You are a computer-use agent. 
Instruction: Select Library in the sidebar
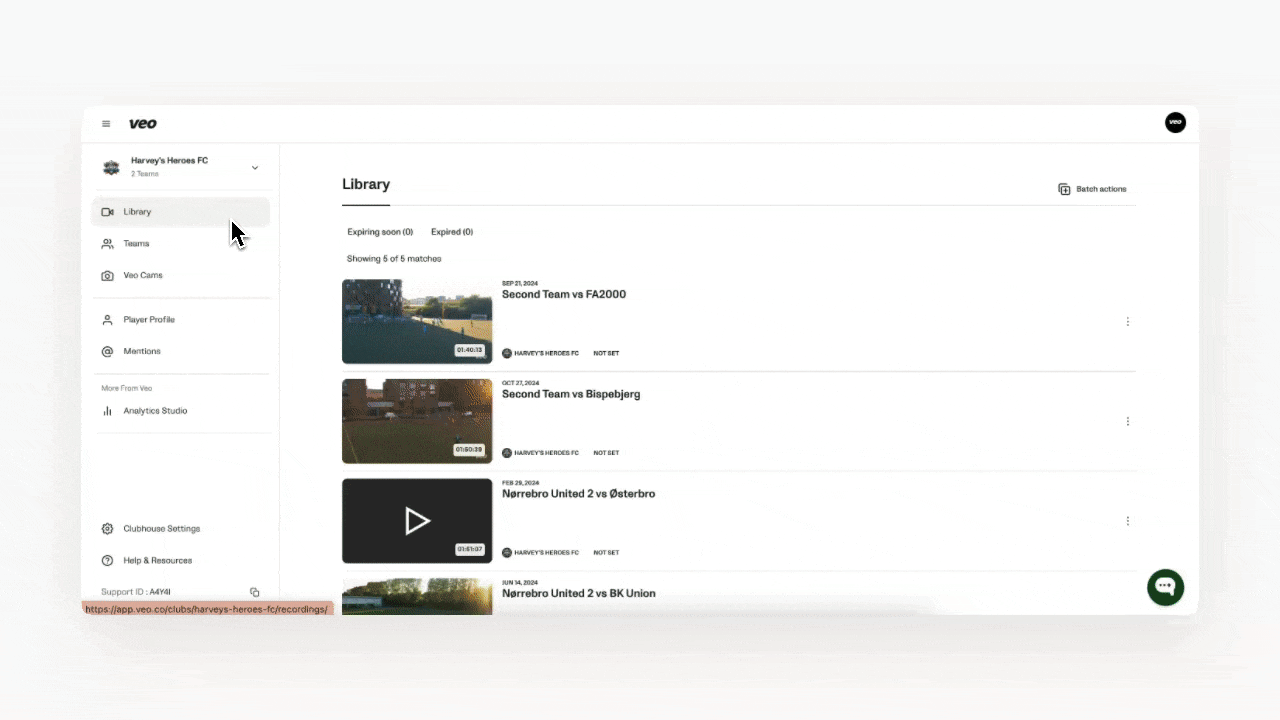click(181, 212)
